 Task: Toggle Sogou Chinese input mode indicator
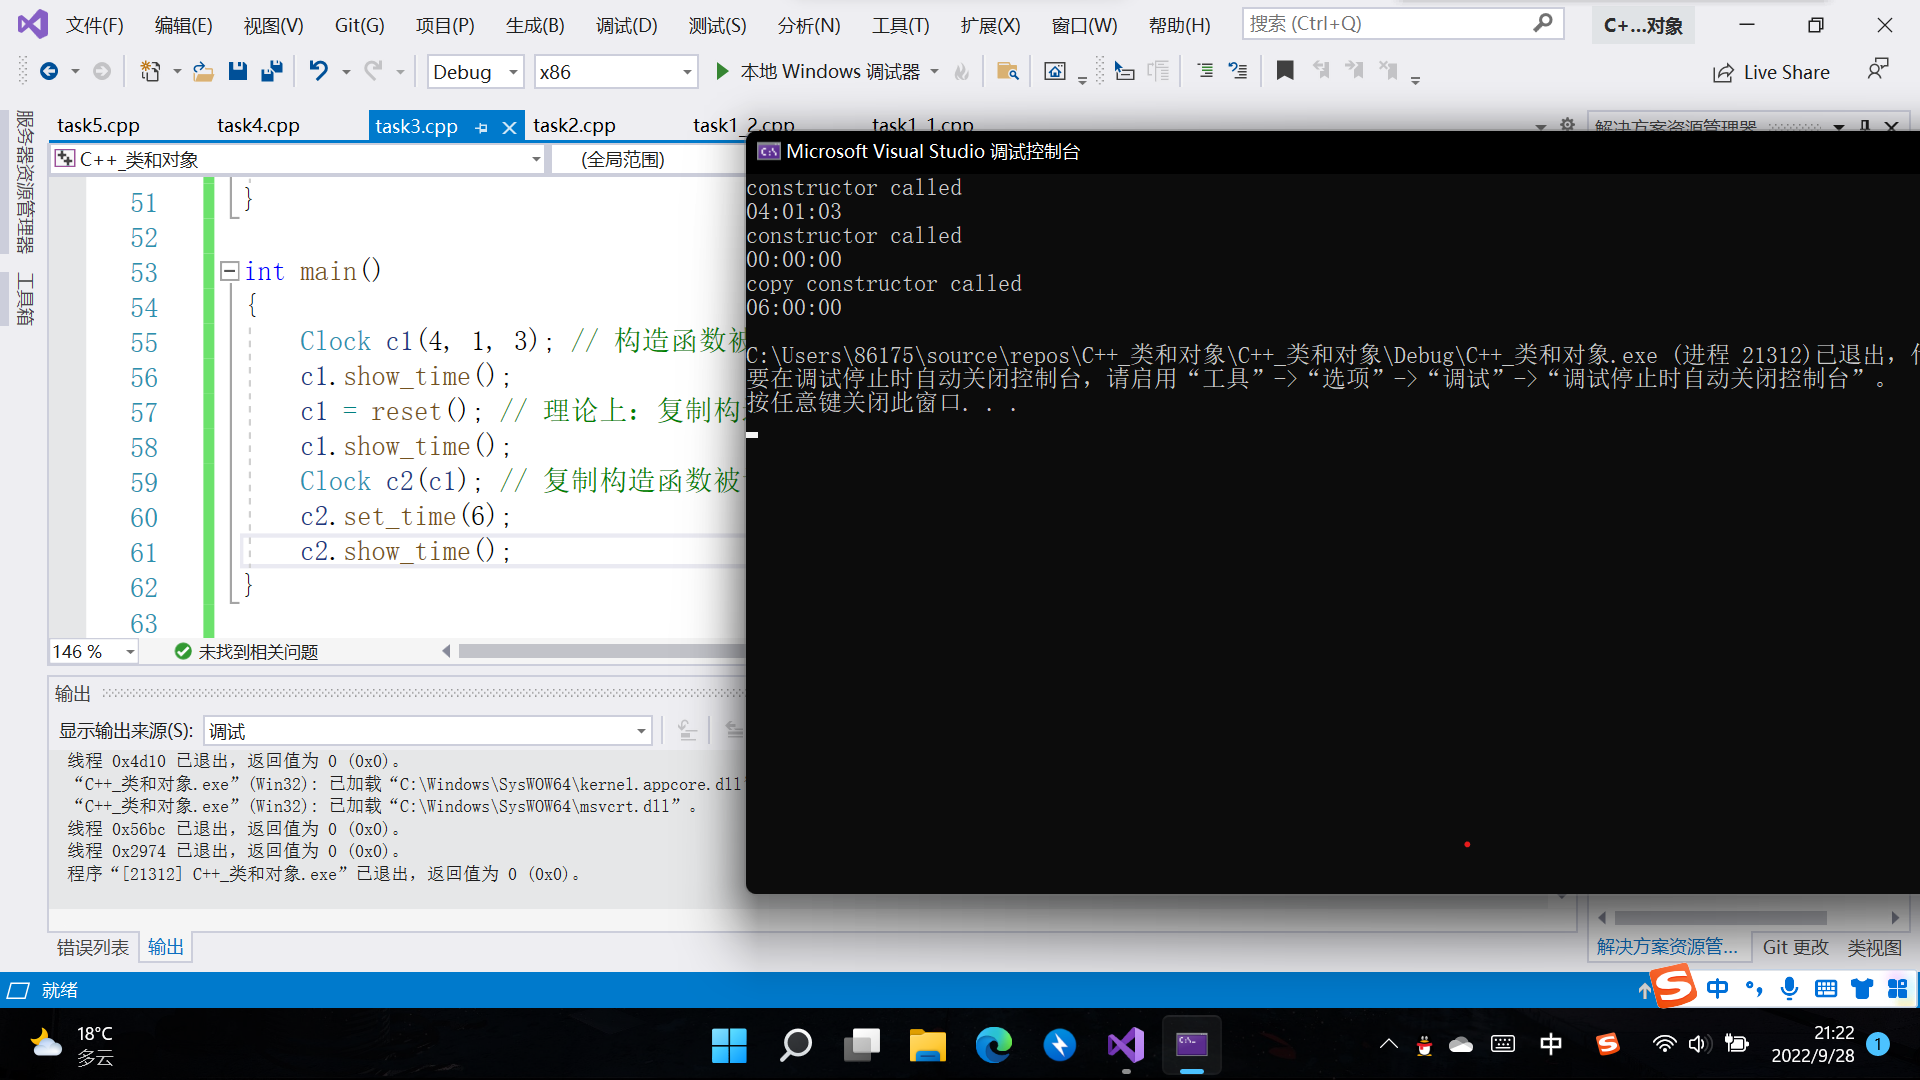click(x=1717, y=989)
